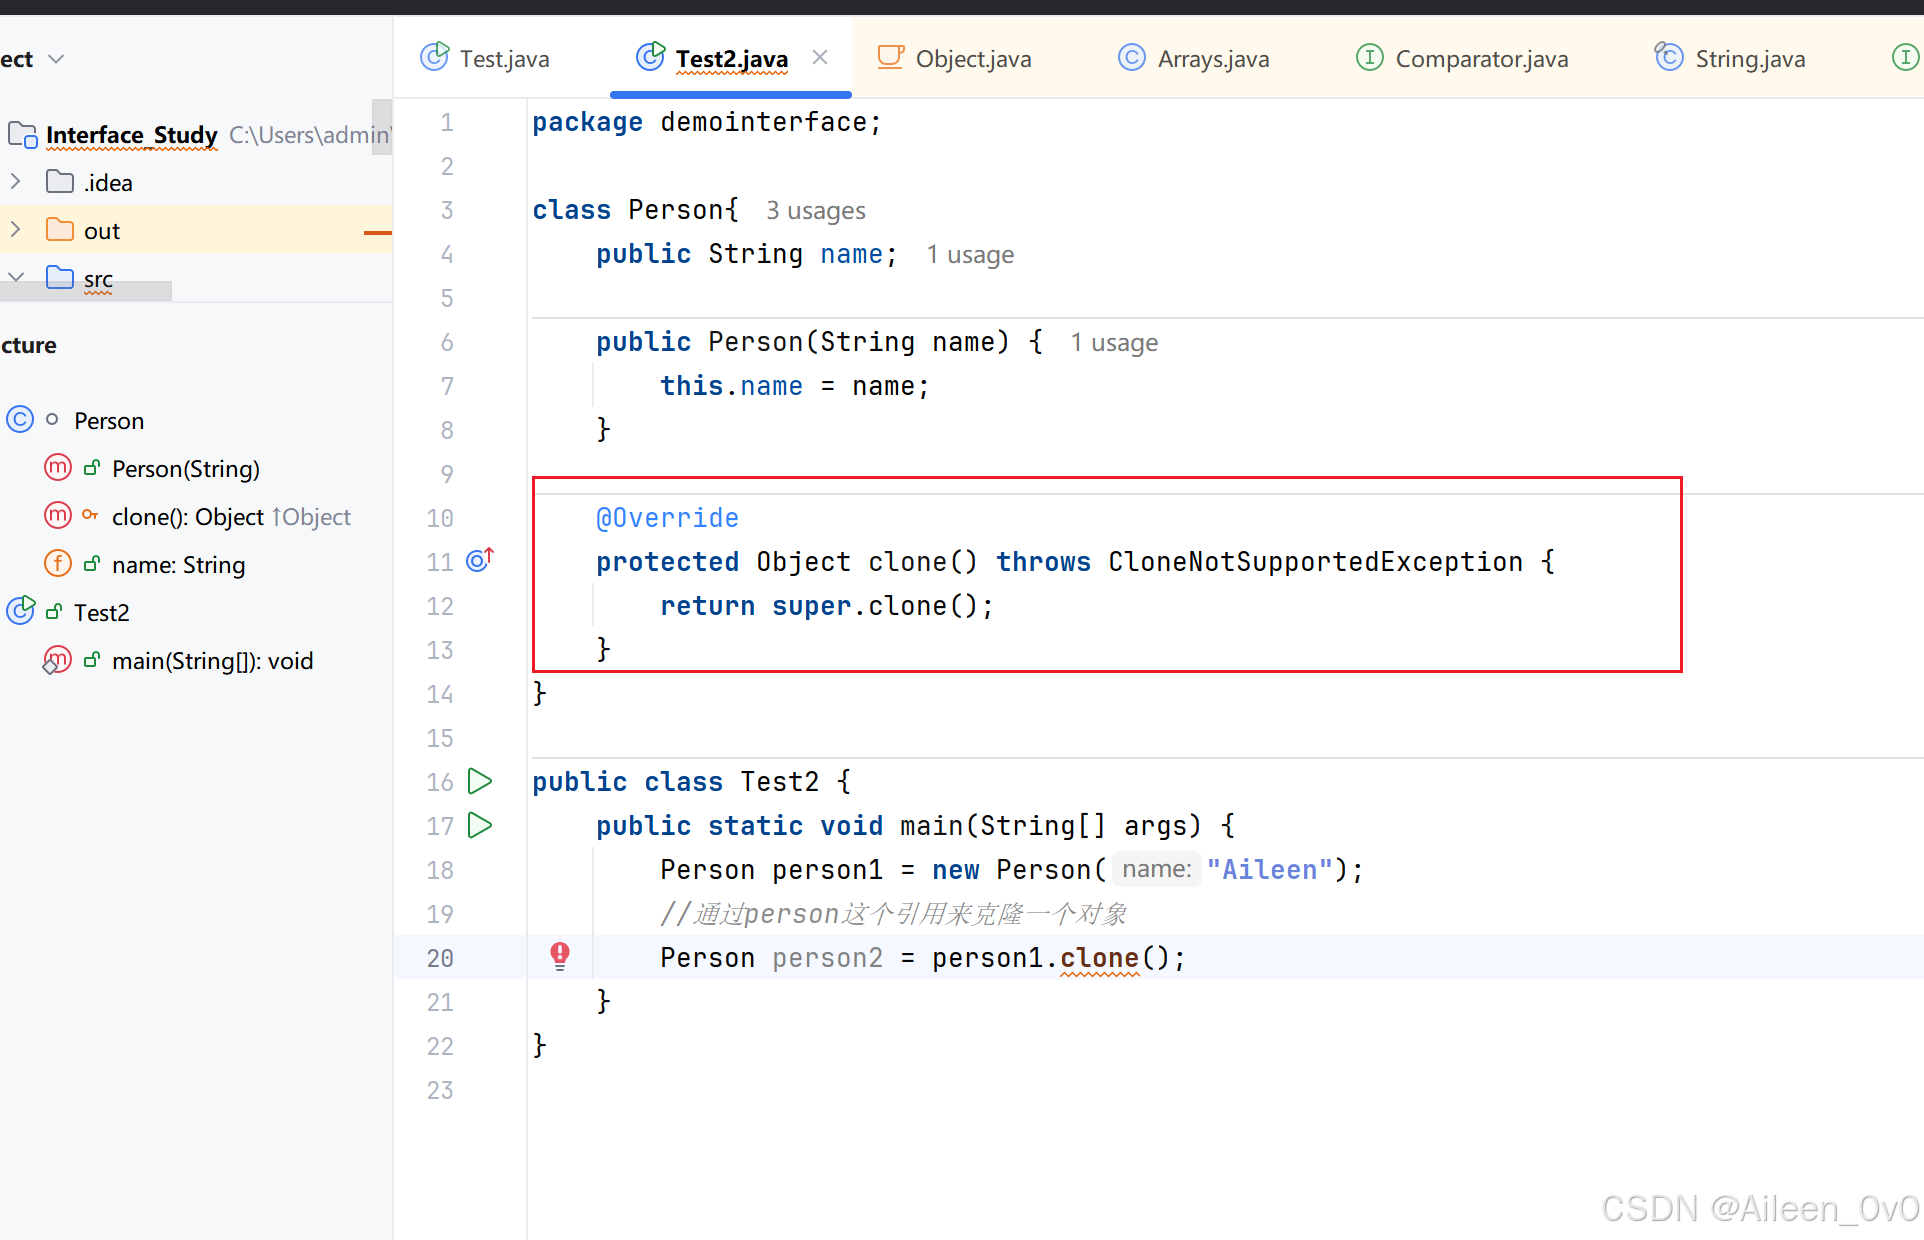Select main(String[]): void in Structure
Viewport: 1924px width, 1240px height.
pyautogui.click(x=212, y=661)
